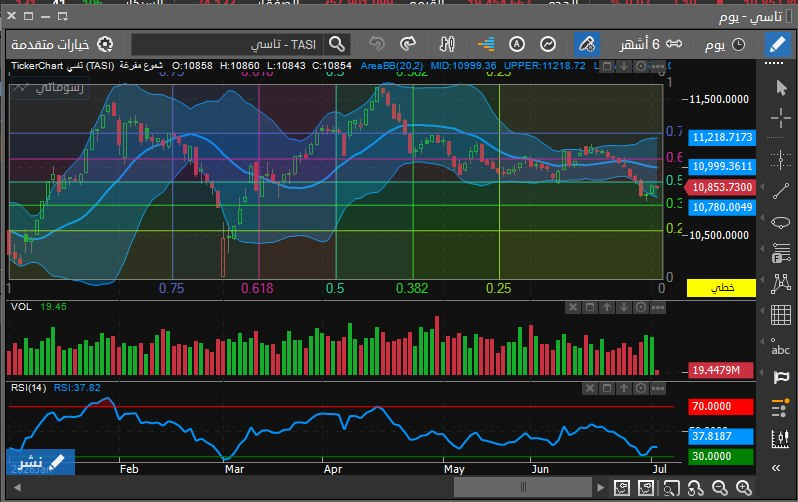Image resolution: width=798 pixels, height=502 pixels.
Task: Open the 6 أشهر period selector
Action: coord(650,45)
